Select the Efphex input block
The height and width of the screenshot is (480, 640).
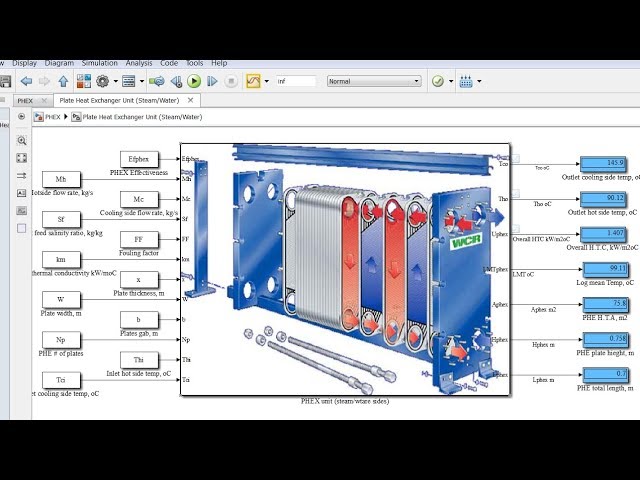point(139,159)
